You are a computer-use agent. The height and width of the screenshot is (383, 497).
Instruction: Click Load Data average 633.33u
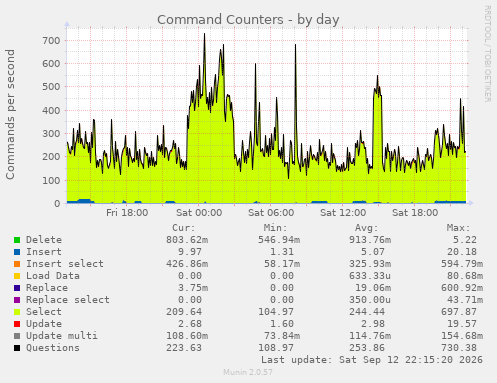(370, 276)
